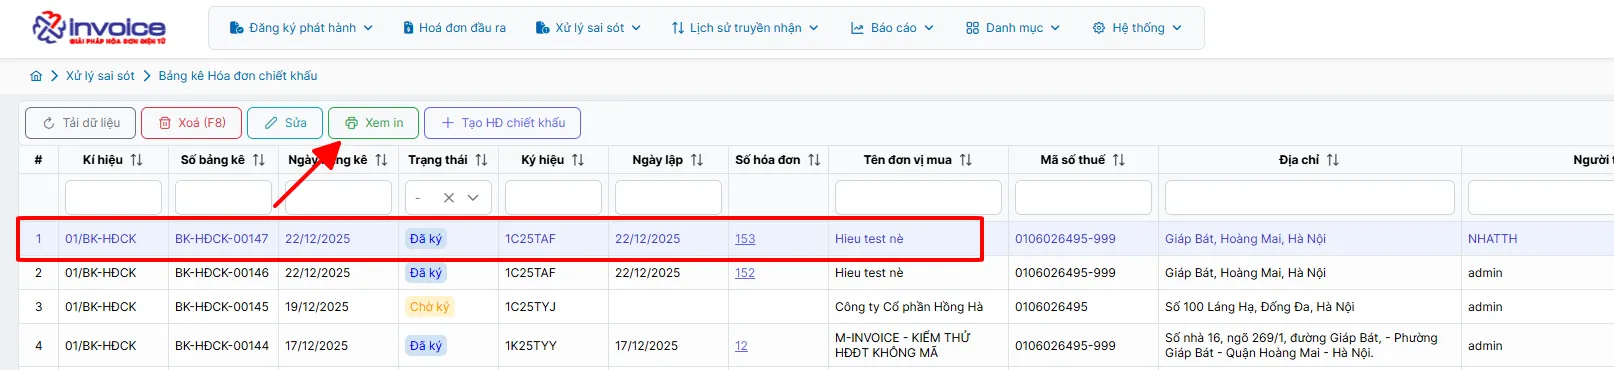Viewport: 1614px width, 370px height.
Task: Open invoice number 153 link
Action: [x=745, y=239]
